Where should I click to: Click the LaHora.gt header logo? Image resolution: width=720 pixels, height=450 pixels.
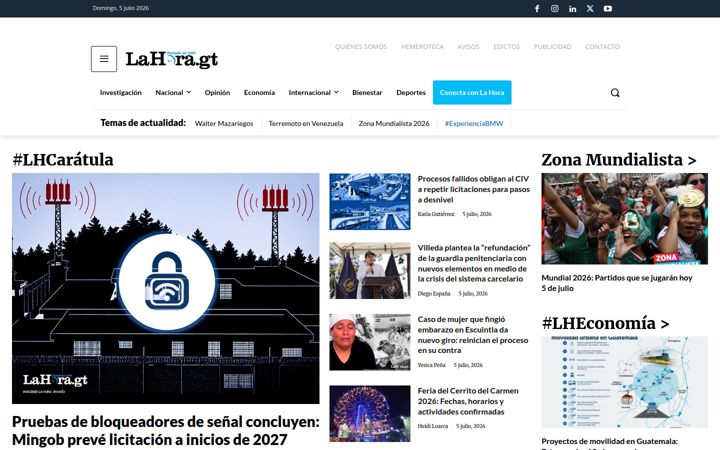point(172,59)
